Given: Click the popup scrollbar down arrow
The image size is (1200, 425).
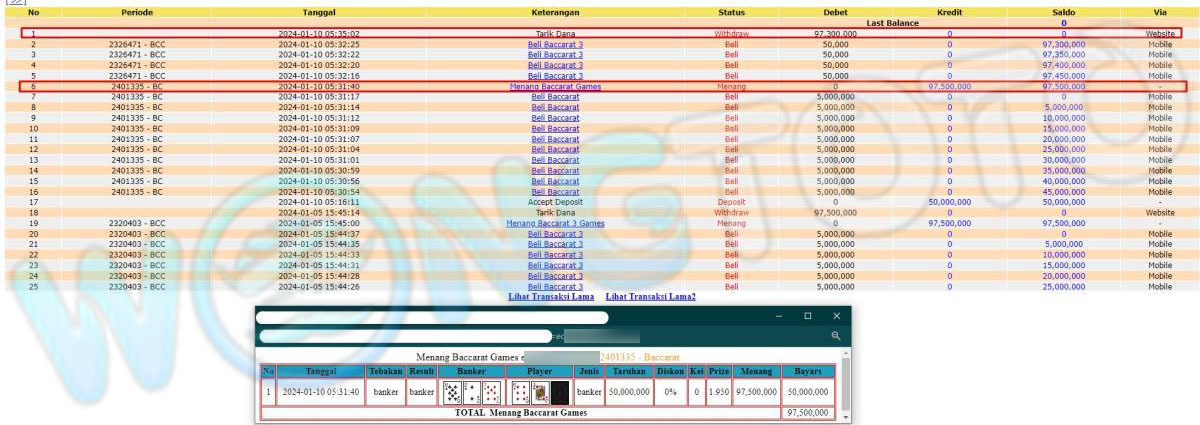Looking at the screenshot, I should tap(846, 416).
